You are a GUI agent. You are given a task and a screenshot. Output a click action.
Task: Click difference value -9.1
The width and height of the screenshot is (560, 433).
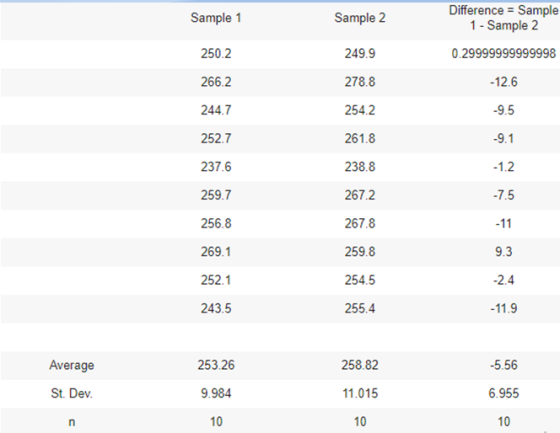[504, 138]
